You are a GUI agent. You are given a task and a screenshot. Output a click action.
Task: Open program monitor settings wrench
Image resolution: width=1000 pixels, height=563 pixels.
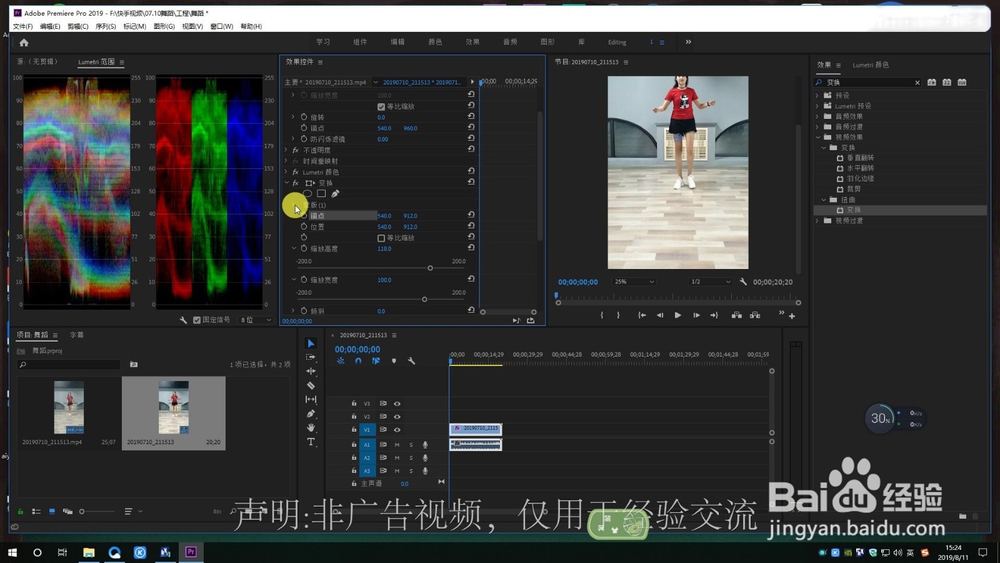(743, 282)
